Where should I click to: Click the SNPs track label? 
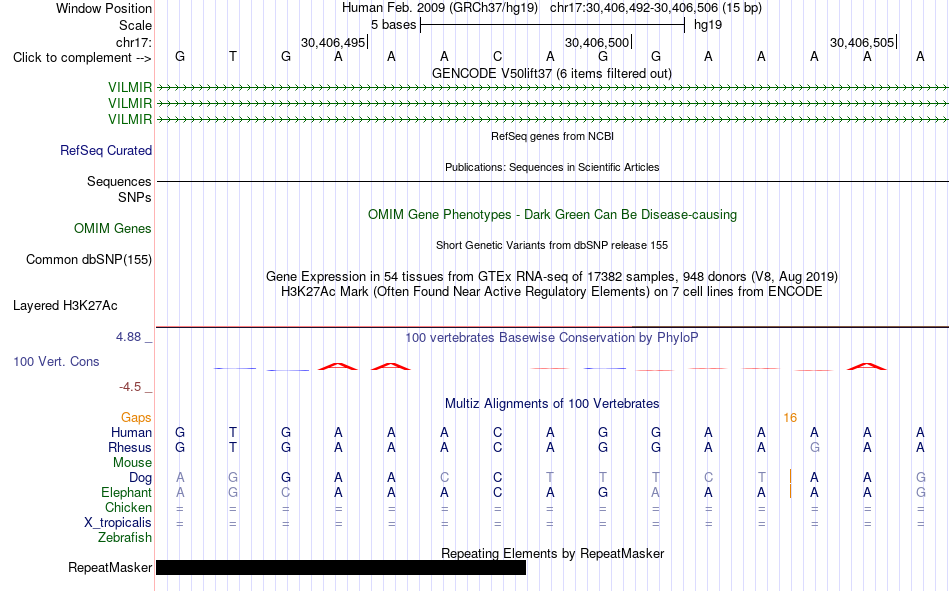(x=135, y=198)
